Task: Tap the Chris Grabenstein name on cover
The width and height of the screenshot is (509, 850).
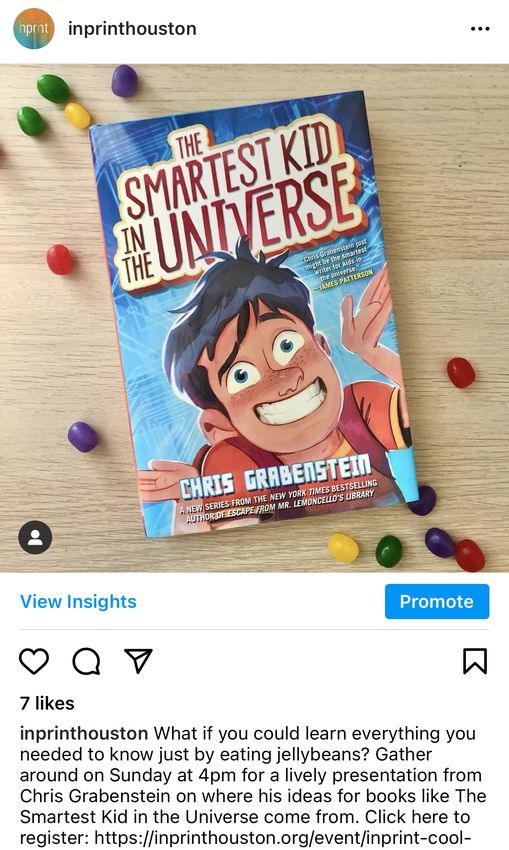Action: [x=275, y=476]
